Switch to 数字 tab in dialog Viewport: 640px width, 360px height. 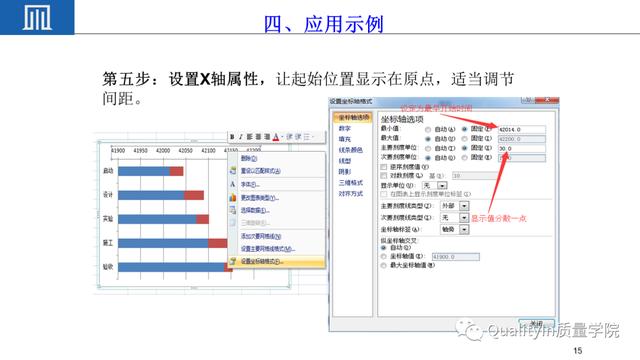(344, 128)
